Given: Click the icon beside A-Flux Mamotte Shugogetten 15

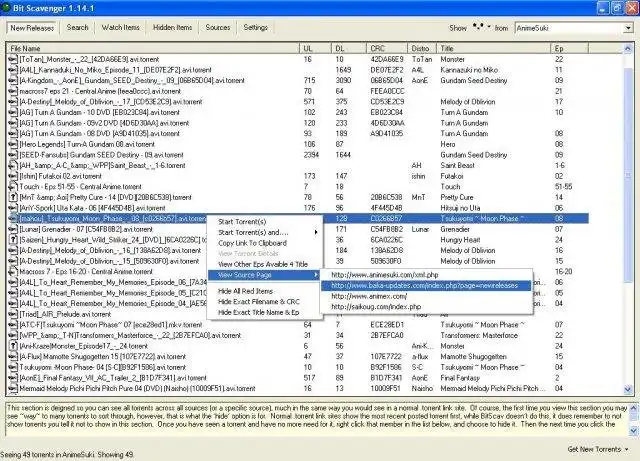Looking at the screenshot, I should pos(13,356).
